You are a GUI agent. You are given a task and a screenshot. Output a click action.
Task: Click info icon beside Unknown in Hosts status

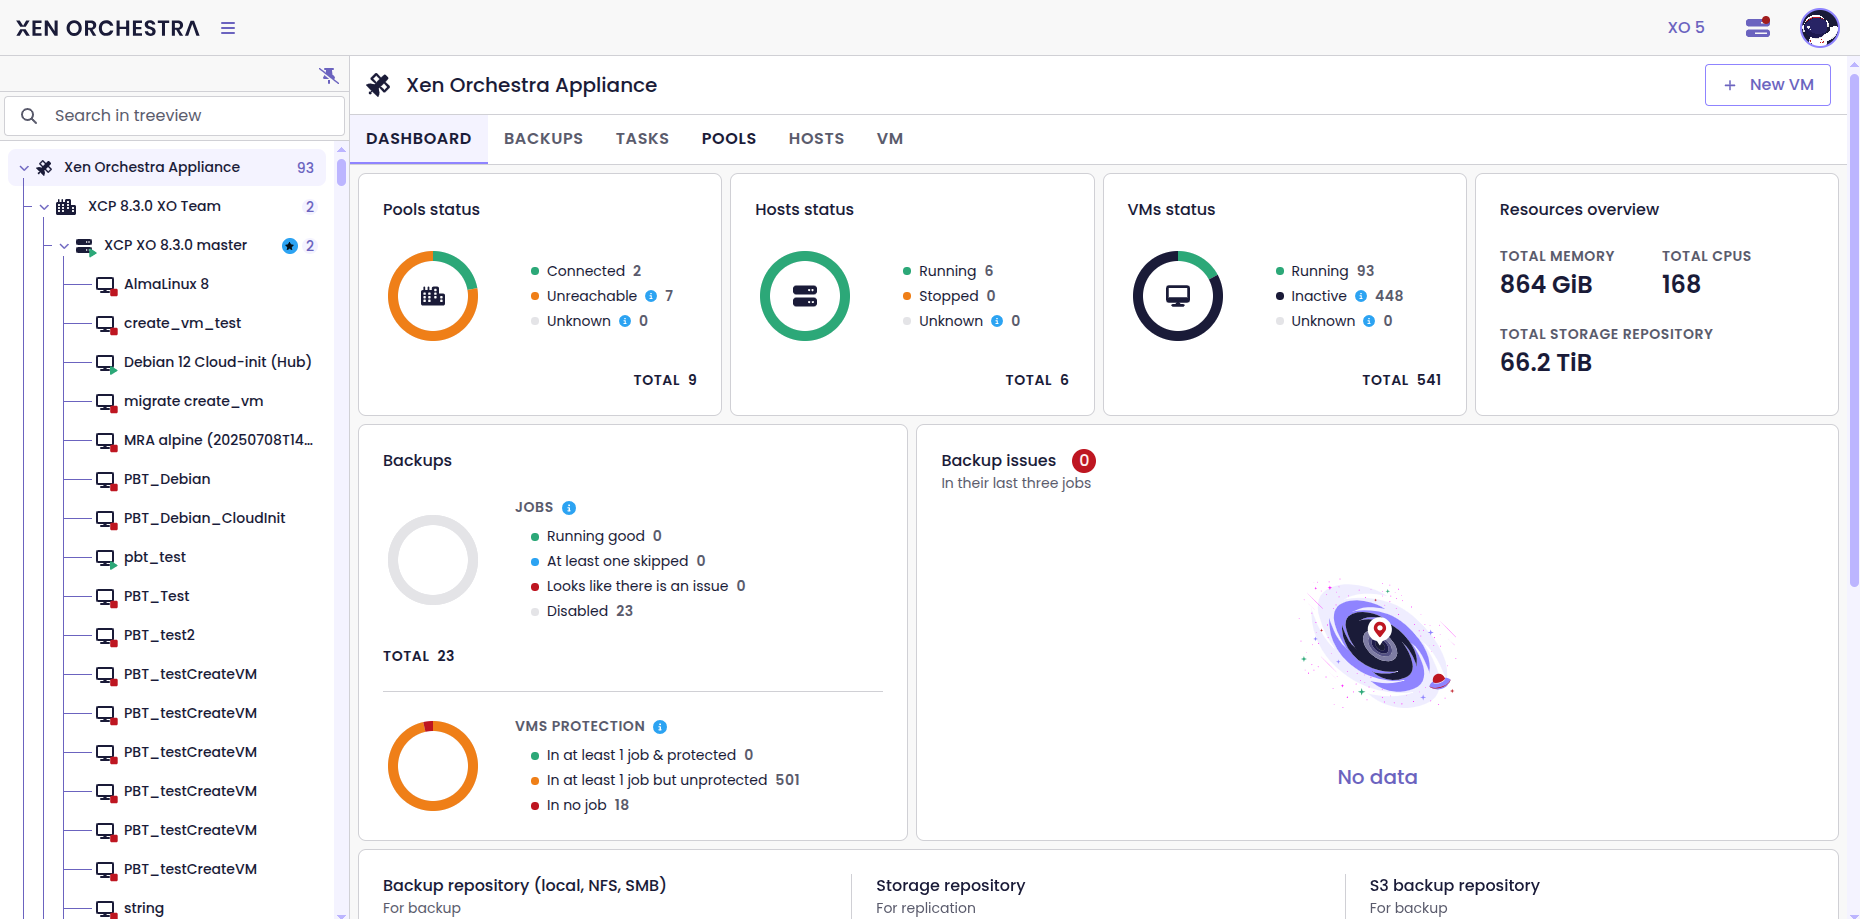pyautogui.click(x=997, y=321)
